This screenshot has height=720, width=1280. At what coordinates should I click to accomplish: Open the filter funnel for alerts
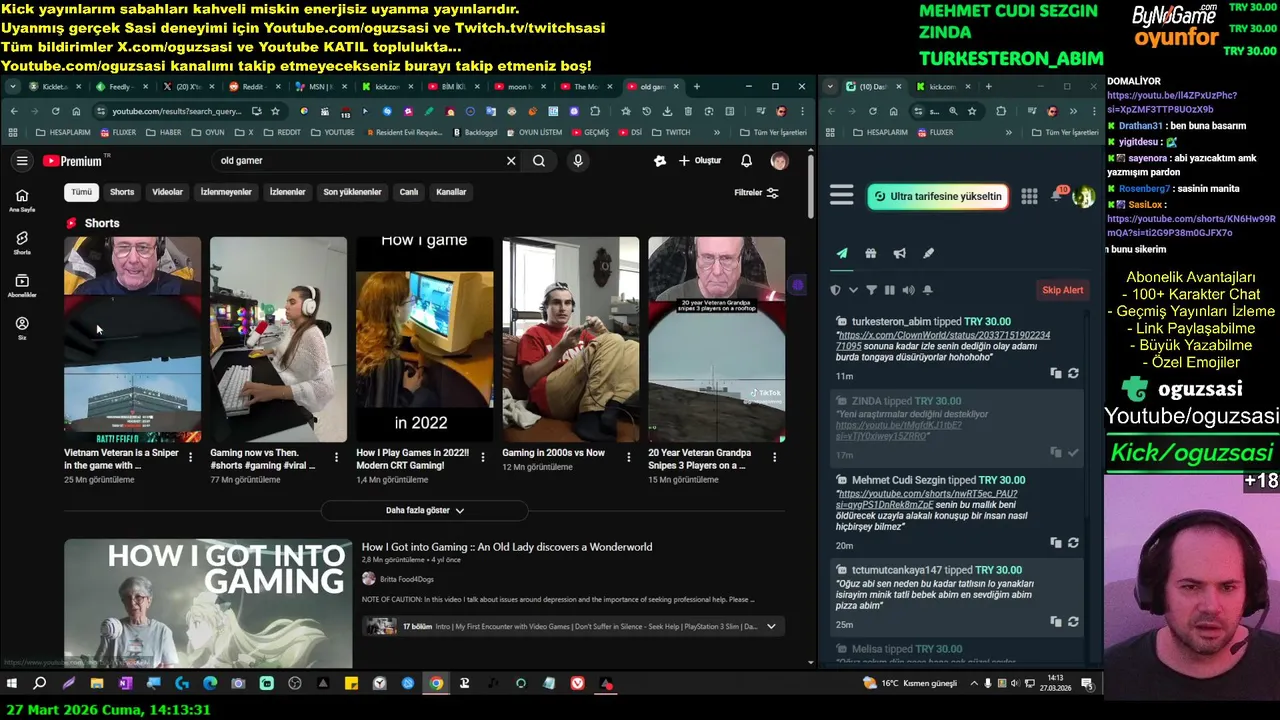pos(871,290)
